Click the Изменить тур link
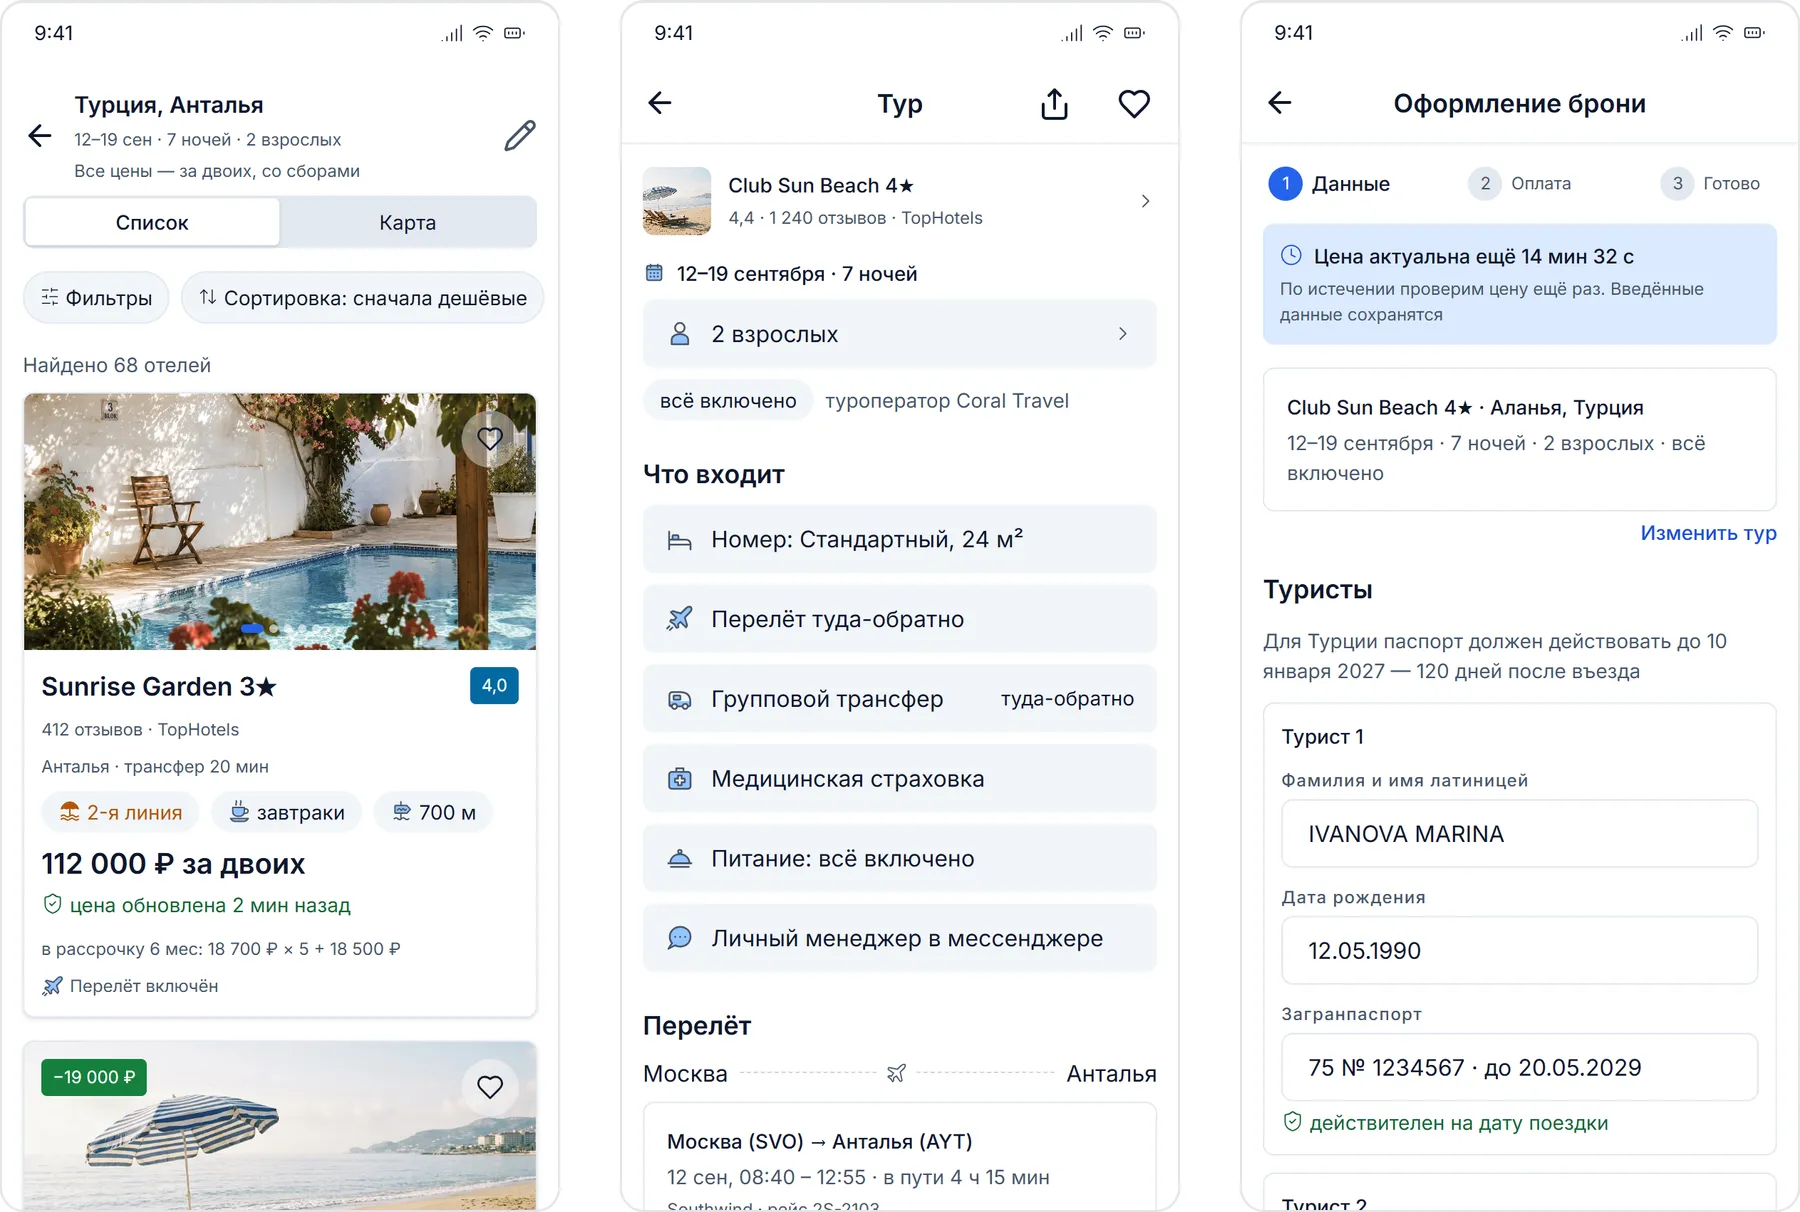The width and height of the screenshot is (1800, 1212). (x=1708, y=533)
